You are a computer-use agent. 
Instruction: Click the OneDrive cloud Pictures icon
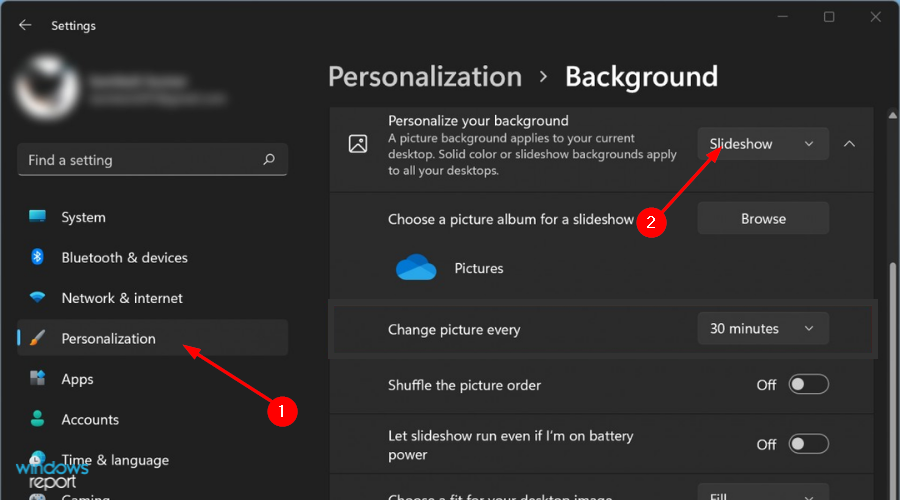click(416, 268)
